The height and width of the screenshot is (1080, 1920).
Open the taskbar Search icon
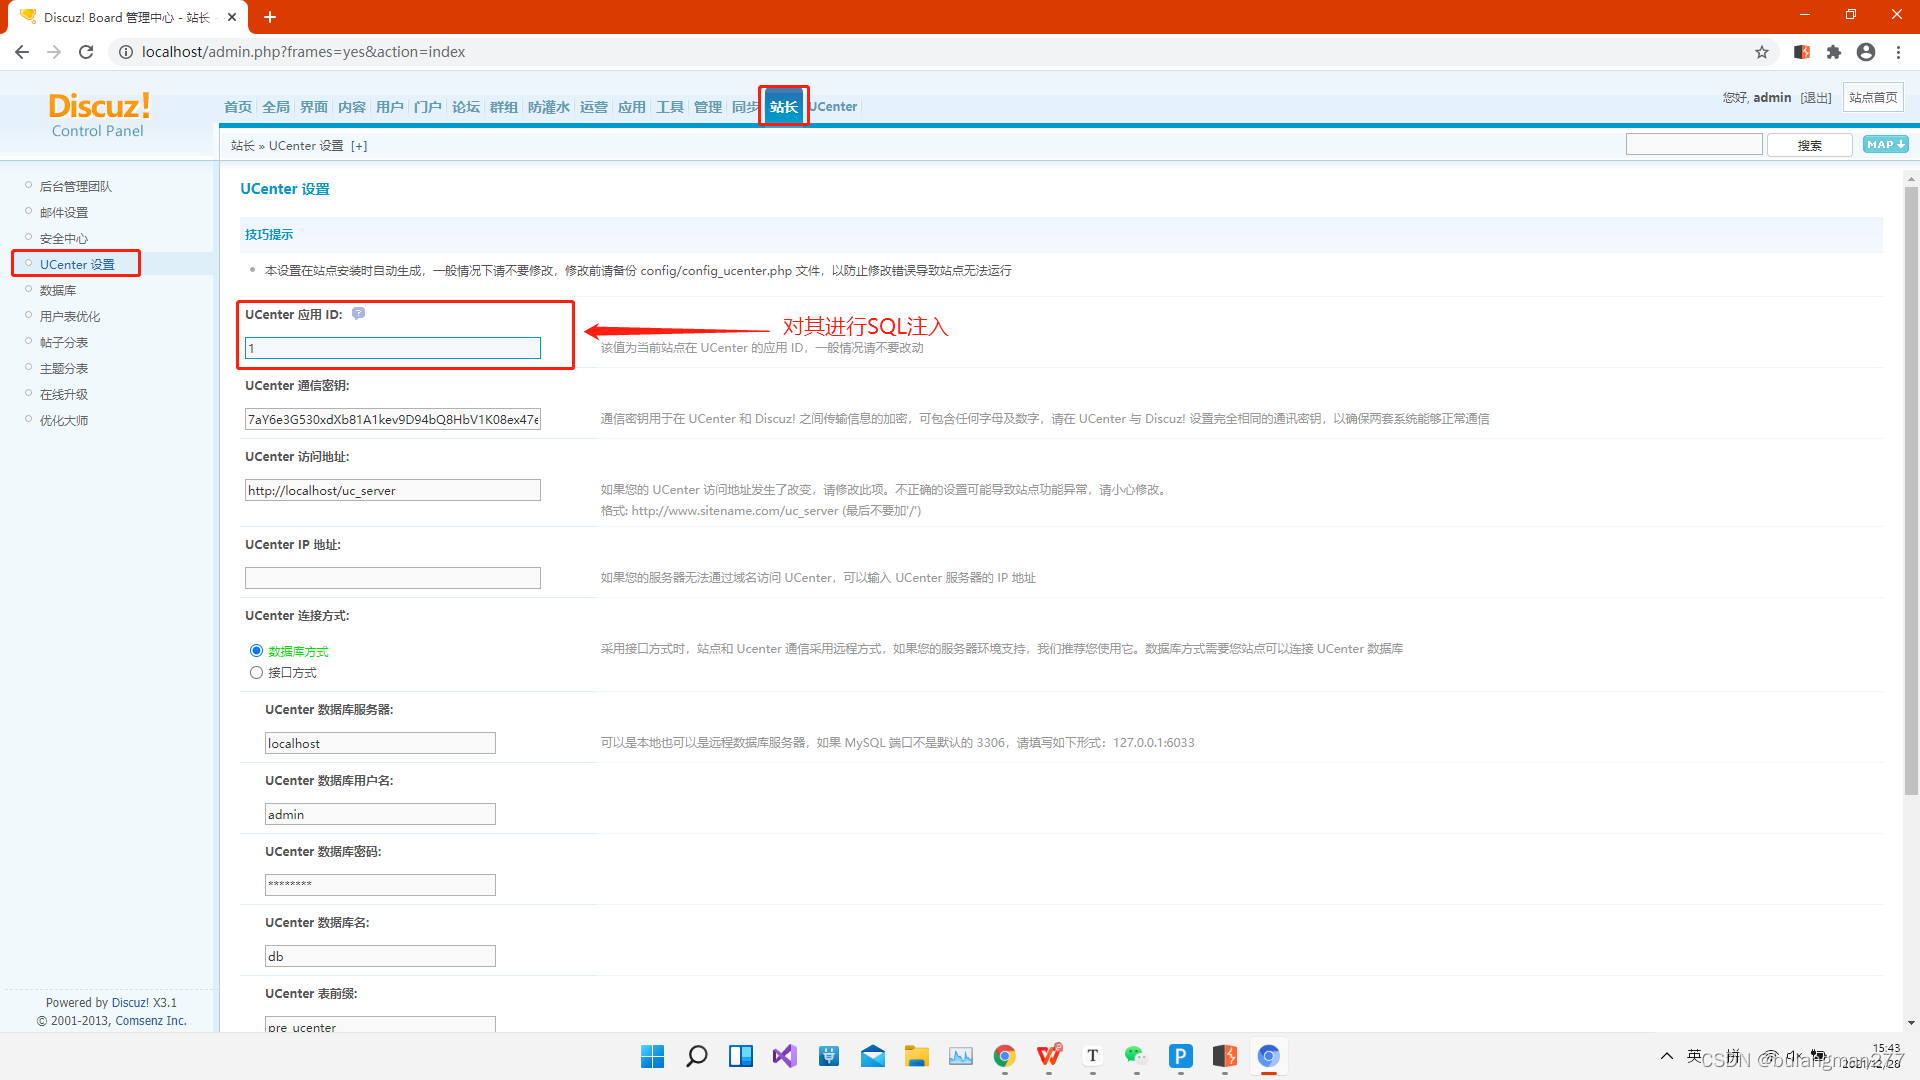point(697,1056)
